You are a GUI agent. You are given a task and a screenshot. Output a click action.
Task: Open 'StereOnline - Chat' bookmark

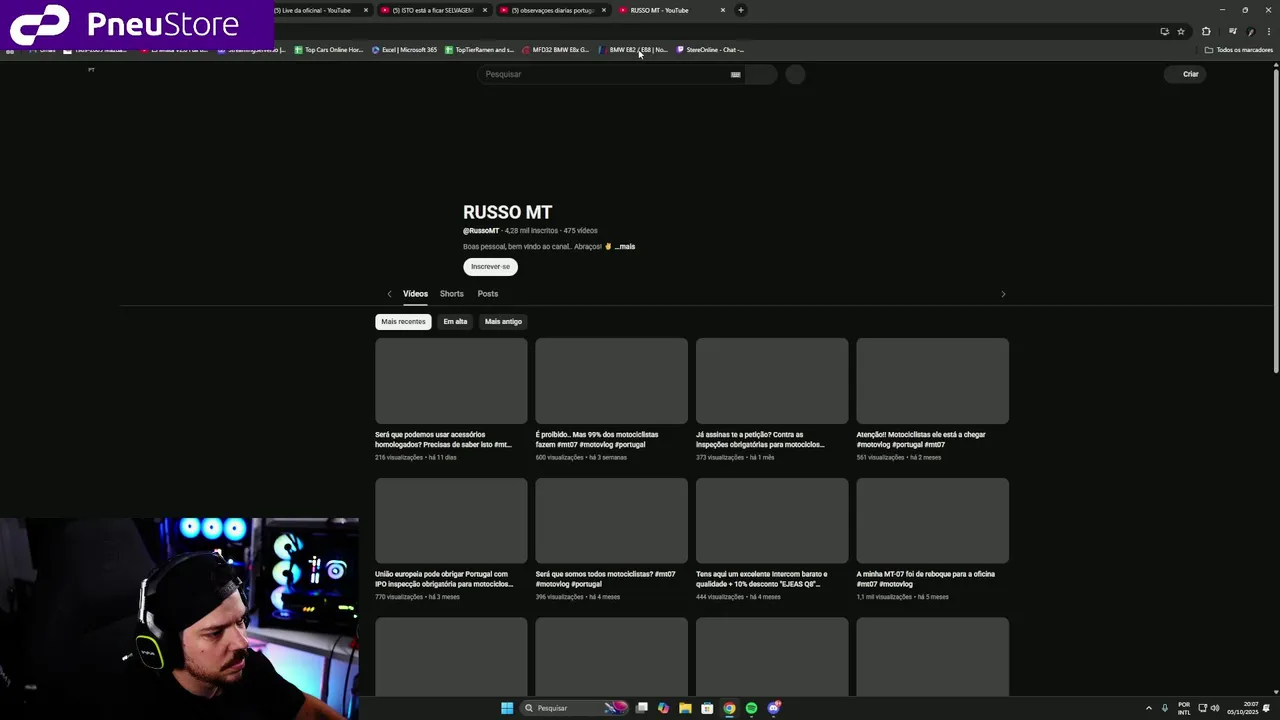[x=710, y=50]
